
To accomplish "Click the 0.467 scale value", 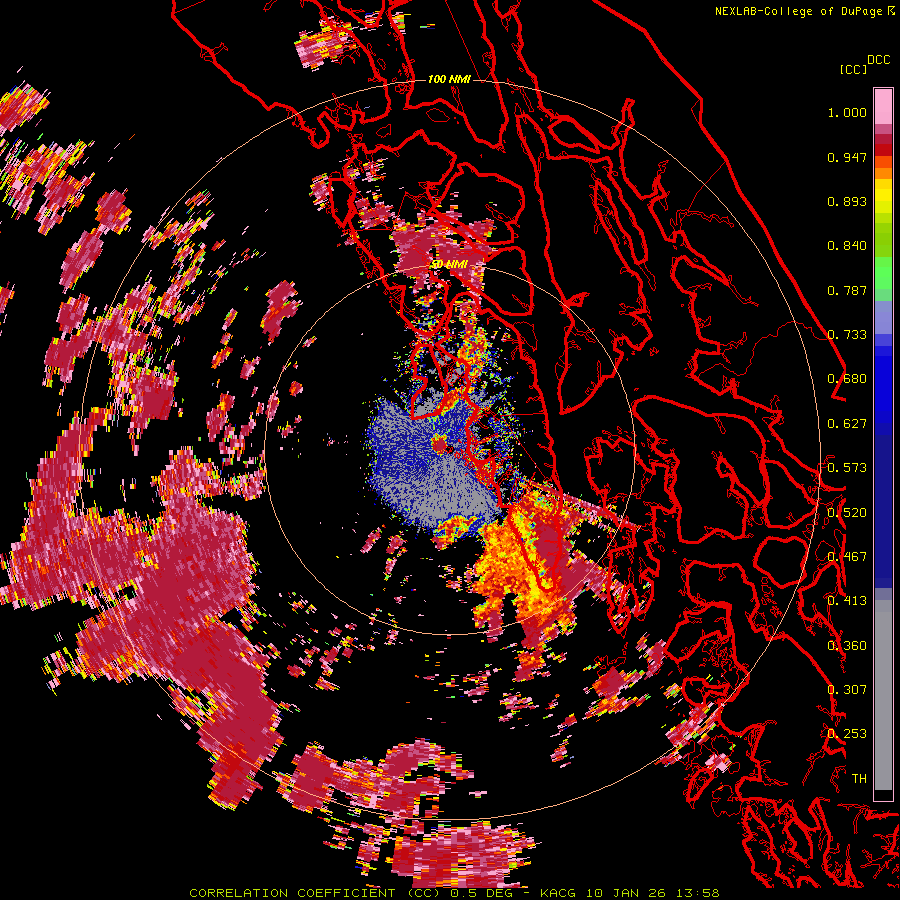I will coord(847,557).
